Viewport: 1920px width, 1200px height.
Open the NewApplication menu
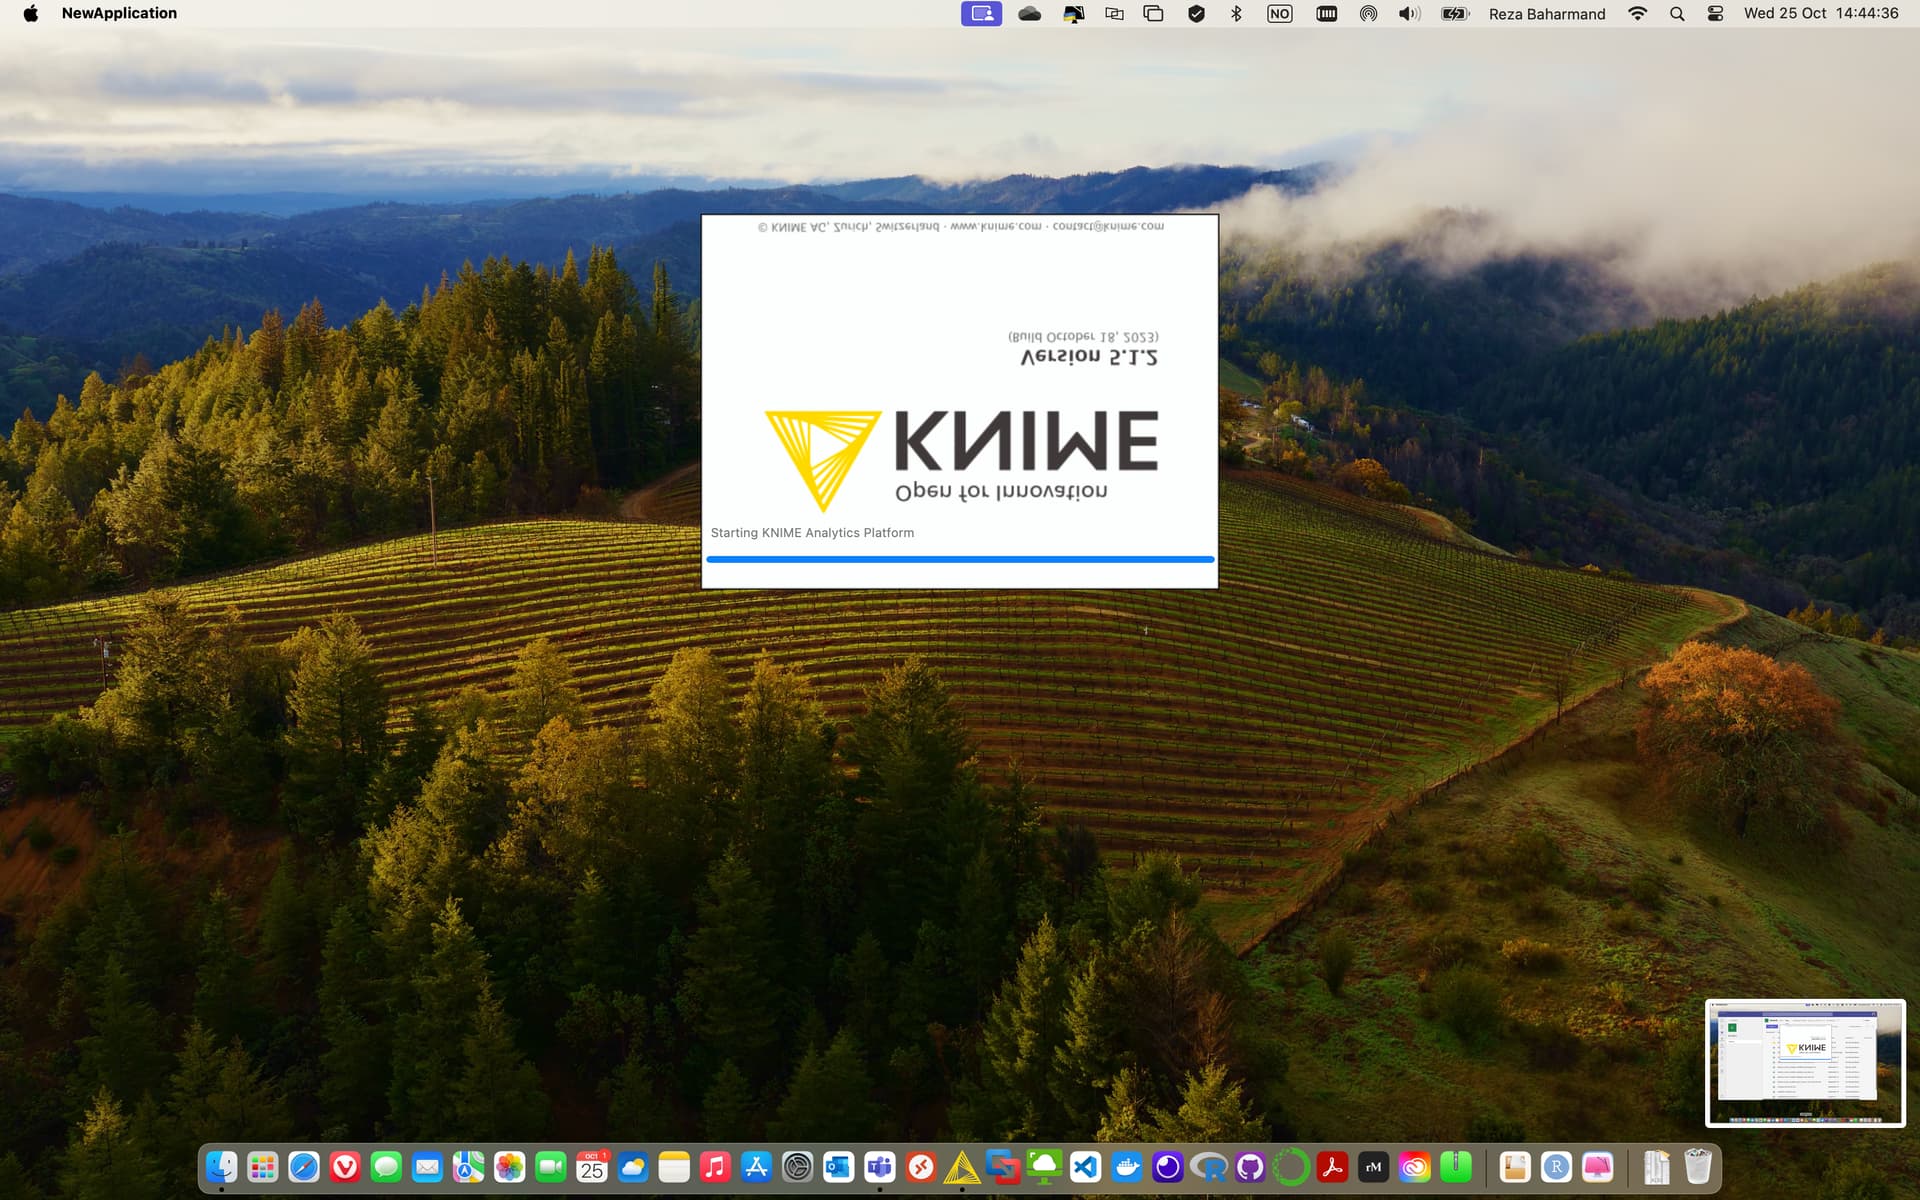click(x=119, y=13)
